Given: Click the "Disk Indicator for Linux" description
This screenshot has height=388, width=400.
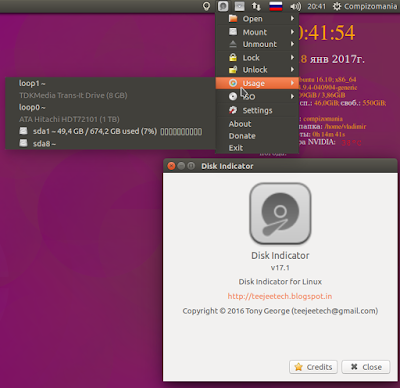Looking at the screenshot, I should click(280, 282).
